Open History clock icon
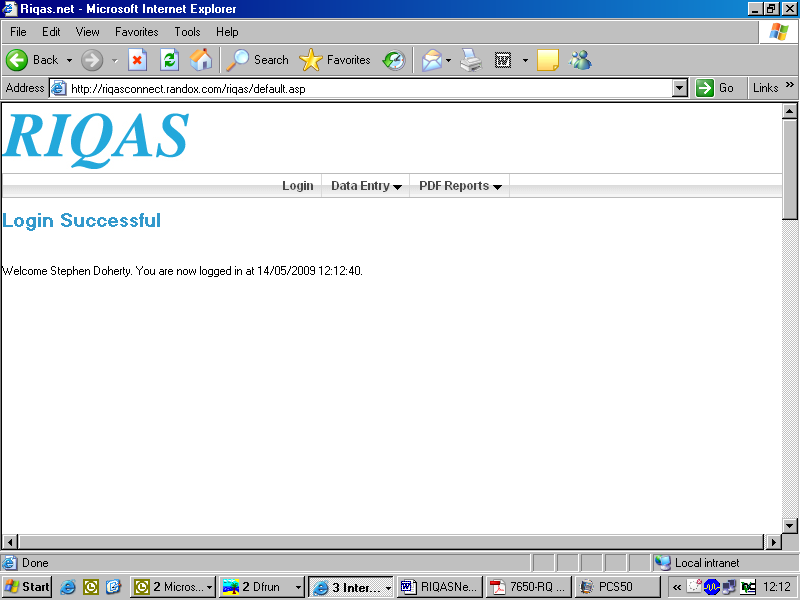The height and width of the screenshot is (600, 800). [394, 60]
